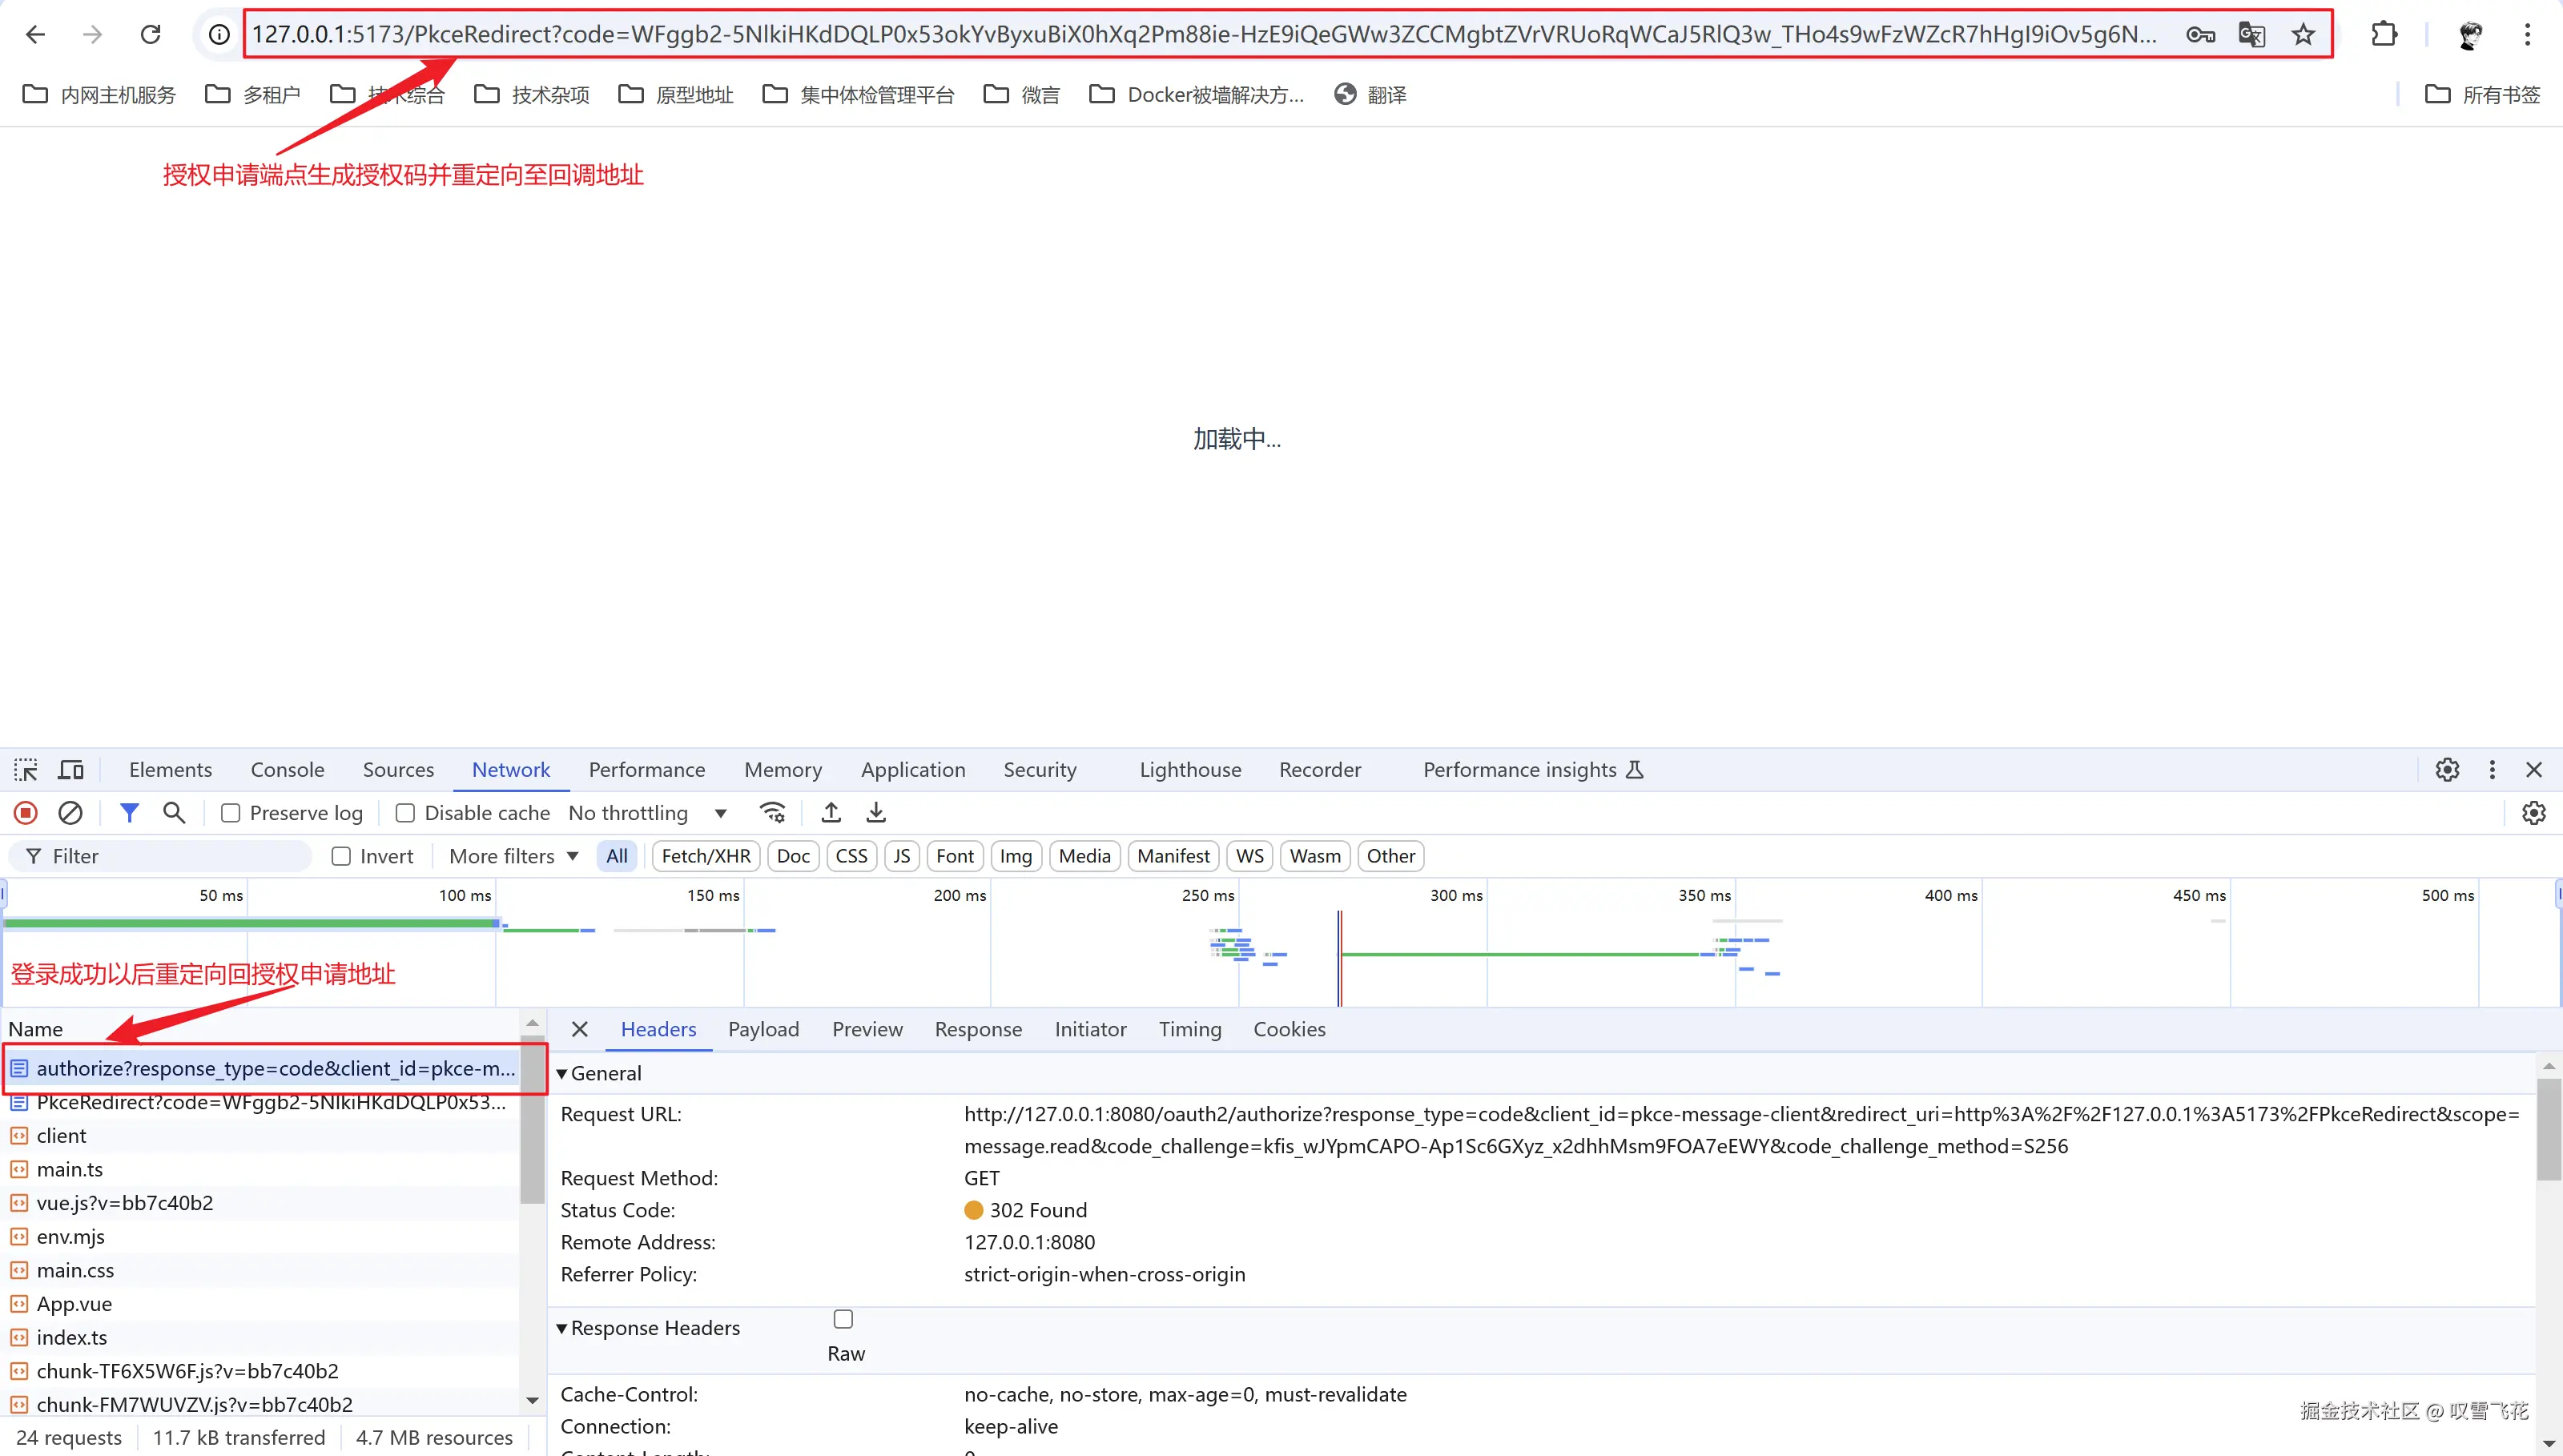Select the PkceRedirect request row
The height and width of the screenshot is (1456, 2563).
(270, 1102)
